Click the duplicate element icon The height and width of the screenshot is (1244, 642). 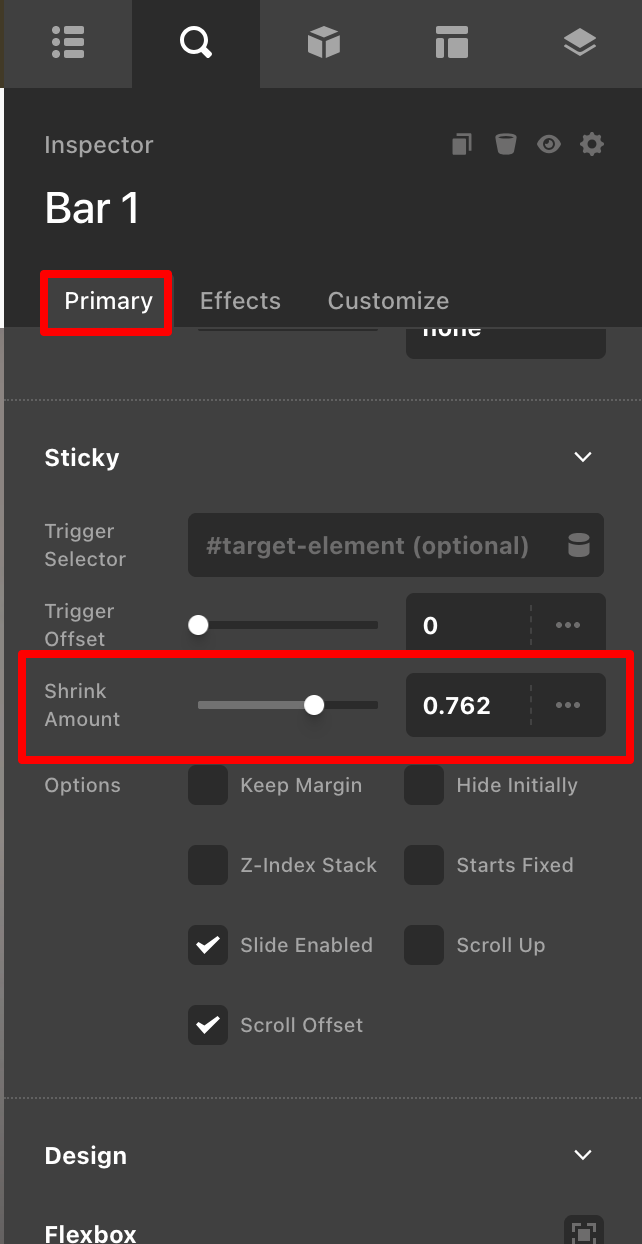tap(461, 145)
